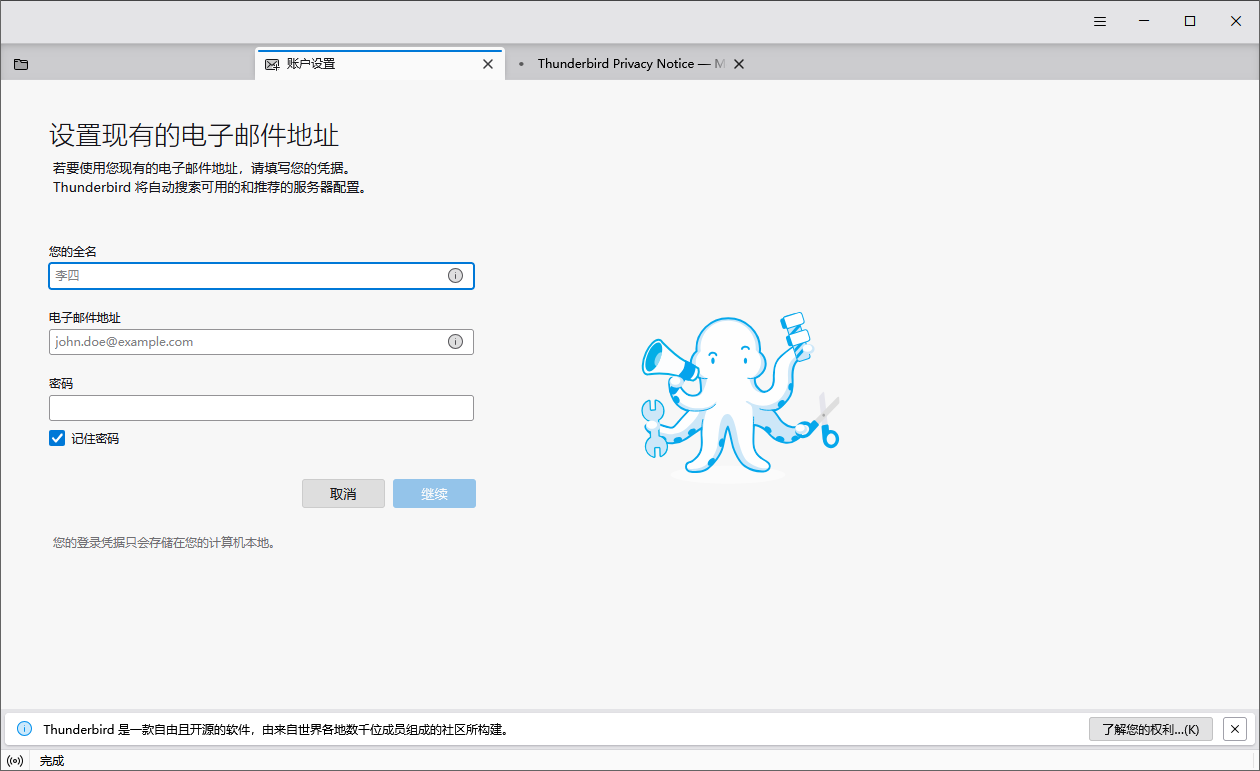Open the folder icon in tab bar
1260x771 pixels.
[x=21, y=64]
